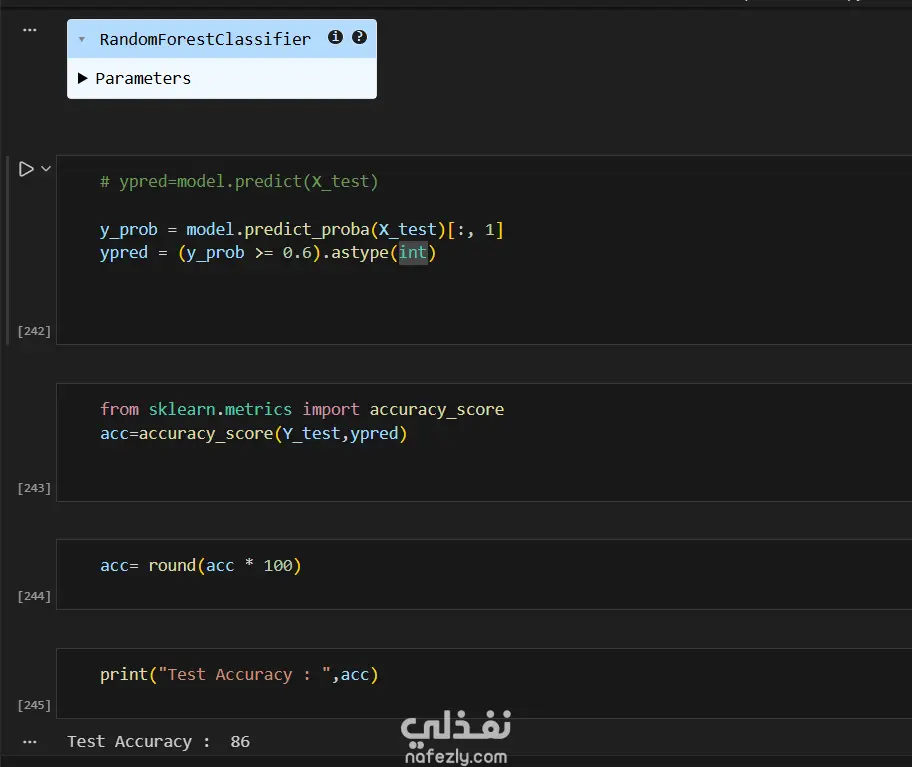Click the commented ypred=model.predict line
This screenshot has height=767, width=912.
[x=239, y=181]
